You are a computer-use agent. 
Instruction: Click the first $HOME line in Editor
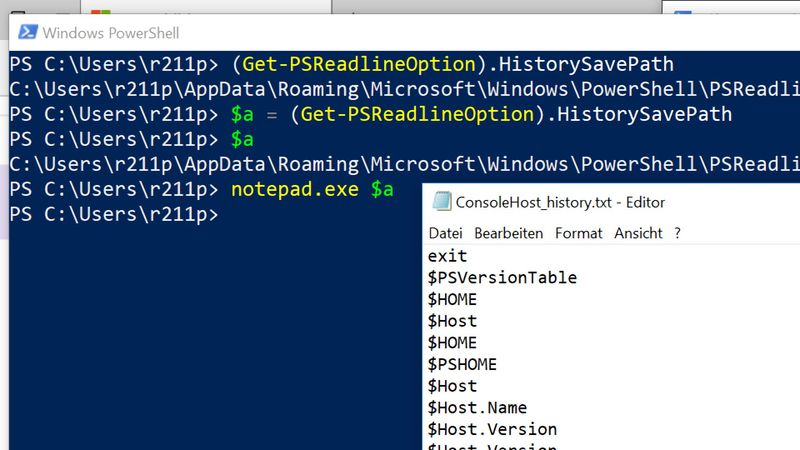tap(452, 299)
